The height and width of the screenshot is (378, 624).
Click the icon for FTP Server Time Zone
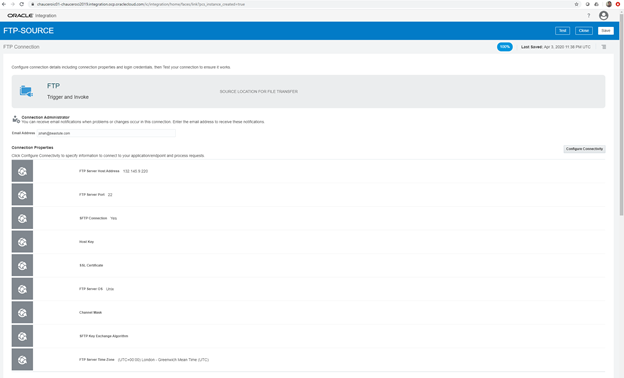pos(22,360)
